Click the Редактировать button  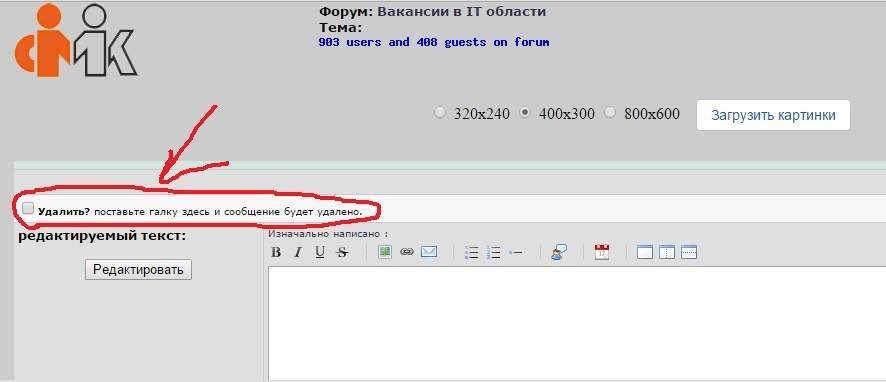(138, 270)
